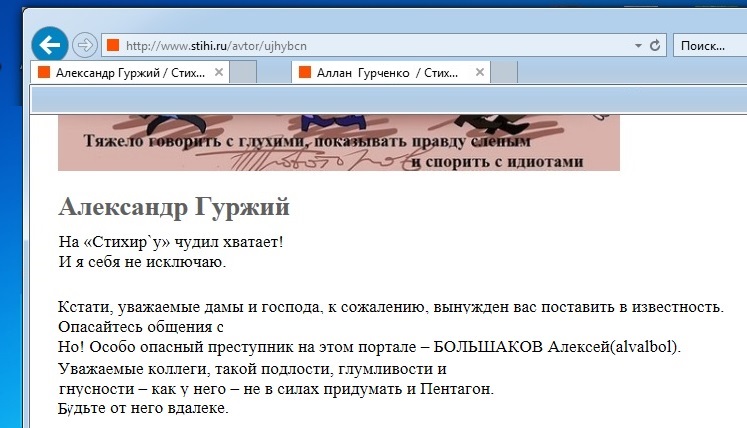Click the БОЛЬШАКОВ Алексей(alvalbol) text

click(556, 347)
